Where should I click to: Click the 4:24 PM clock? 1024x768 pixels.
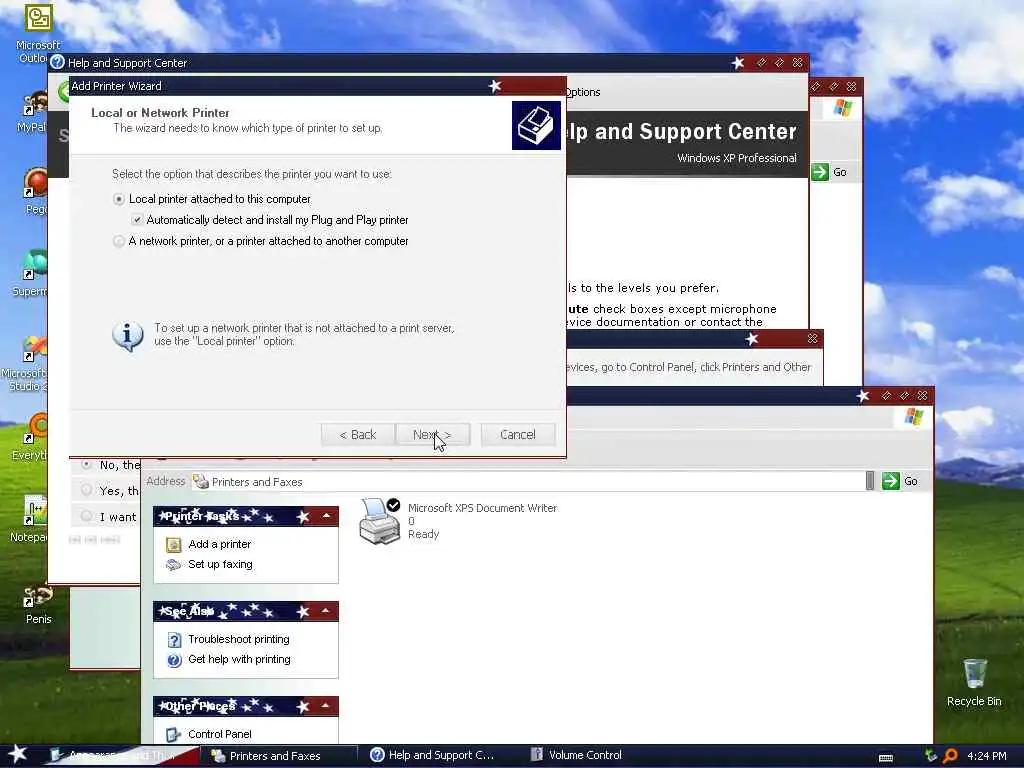tap(987, 756)
